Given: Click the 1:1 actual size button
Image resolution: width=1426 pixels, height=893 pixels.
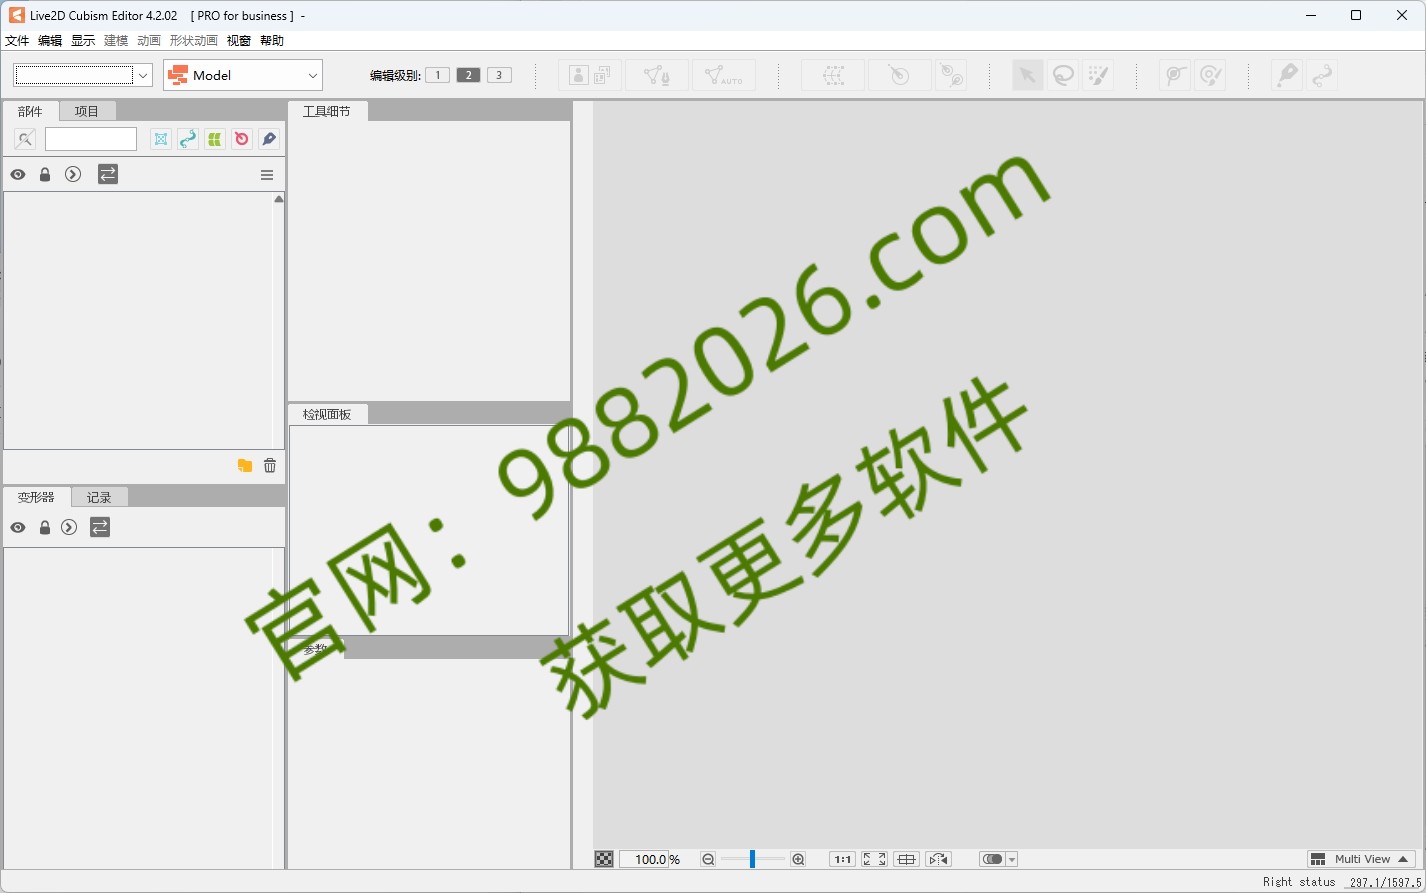Looking at the screenshot, I should click(x=843, y=859).
